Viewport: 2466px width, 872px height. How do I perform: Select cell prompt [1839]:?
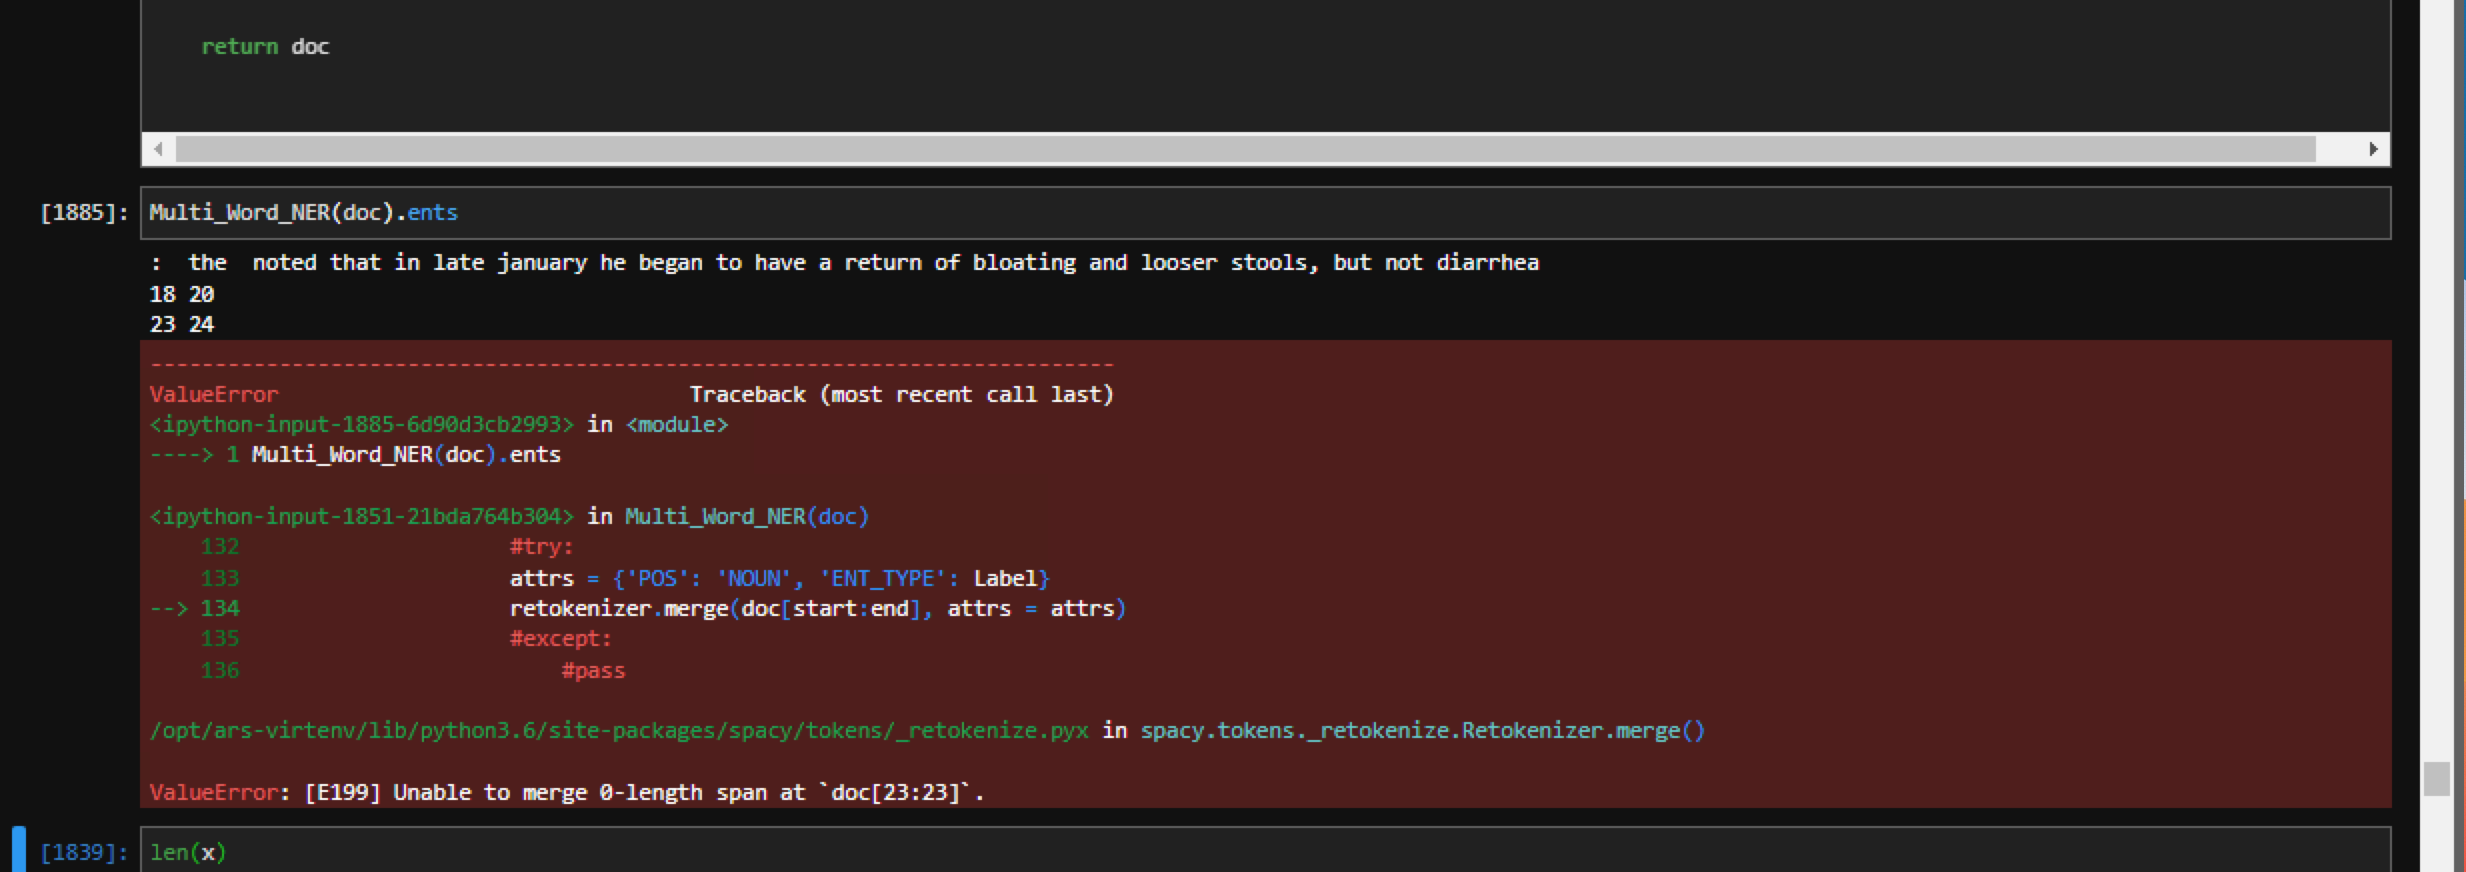[x=85, y=852]
